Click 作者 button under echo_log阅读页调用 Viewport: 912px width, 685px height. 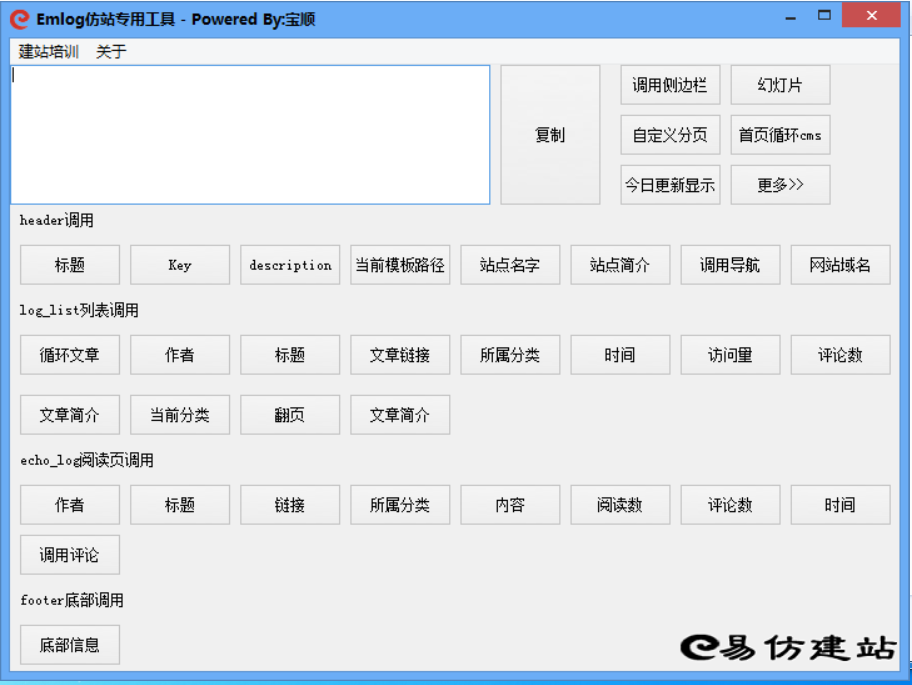(x=70, y=505)
